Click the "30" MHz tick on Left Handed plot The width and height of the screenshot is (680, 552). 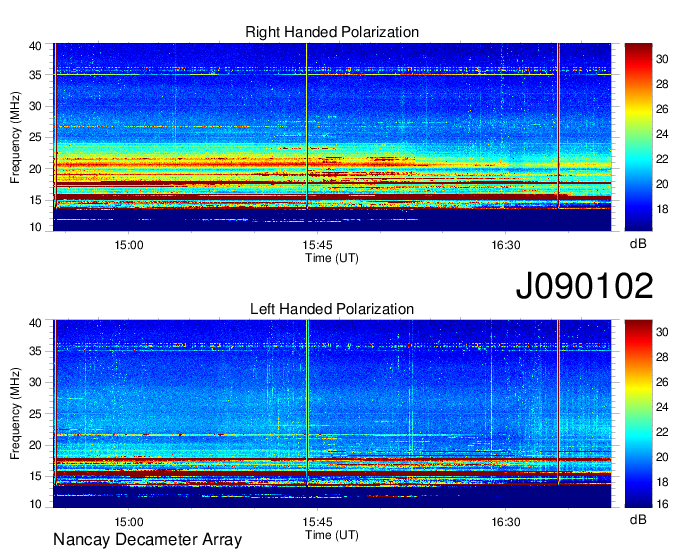point(35,382)
